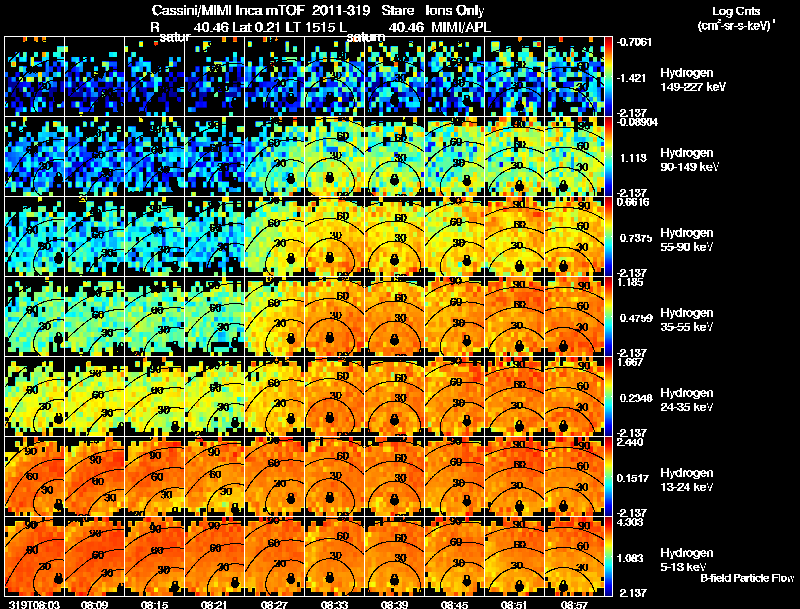
Task: Click the '319T08:03' time axis label
Action: [34, 604]
